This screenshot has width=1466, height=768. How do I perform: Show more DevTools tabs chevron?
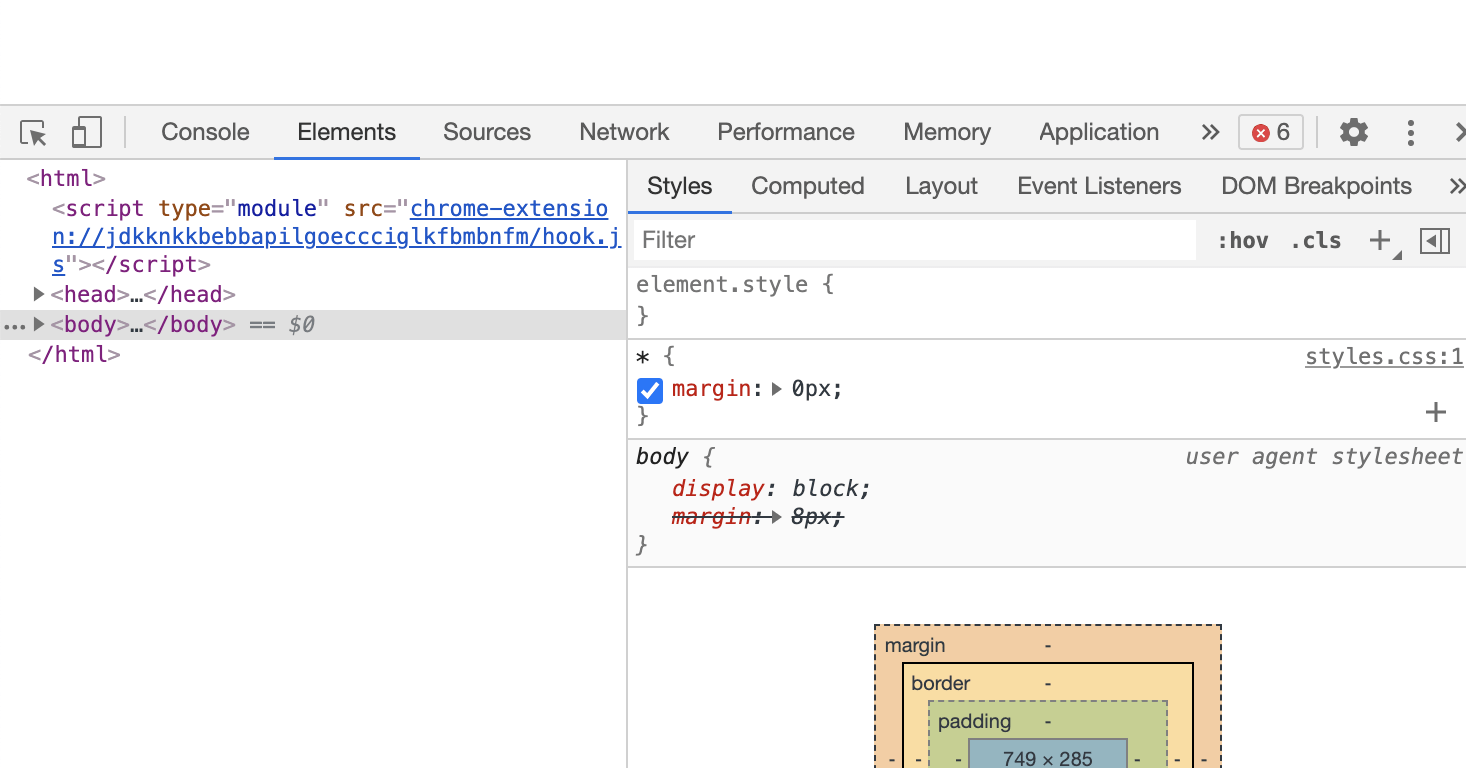pyautogui.click(x=1211, y=132)
